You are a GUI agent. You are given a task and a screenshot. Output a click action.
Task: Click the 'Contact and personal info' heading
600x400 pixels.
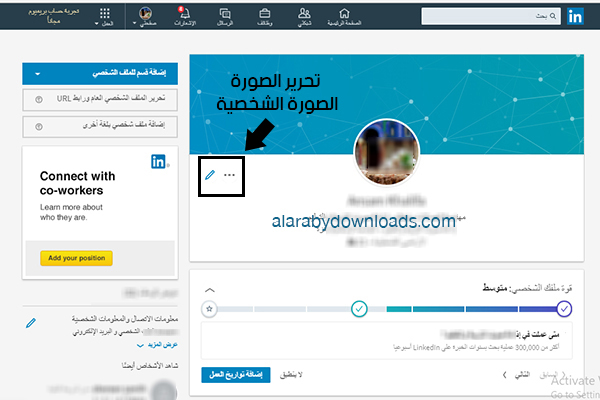124,318
